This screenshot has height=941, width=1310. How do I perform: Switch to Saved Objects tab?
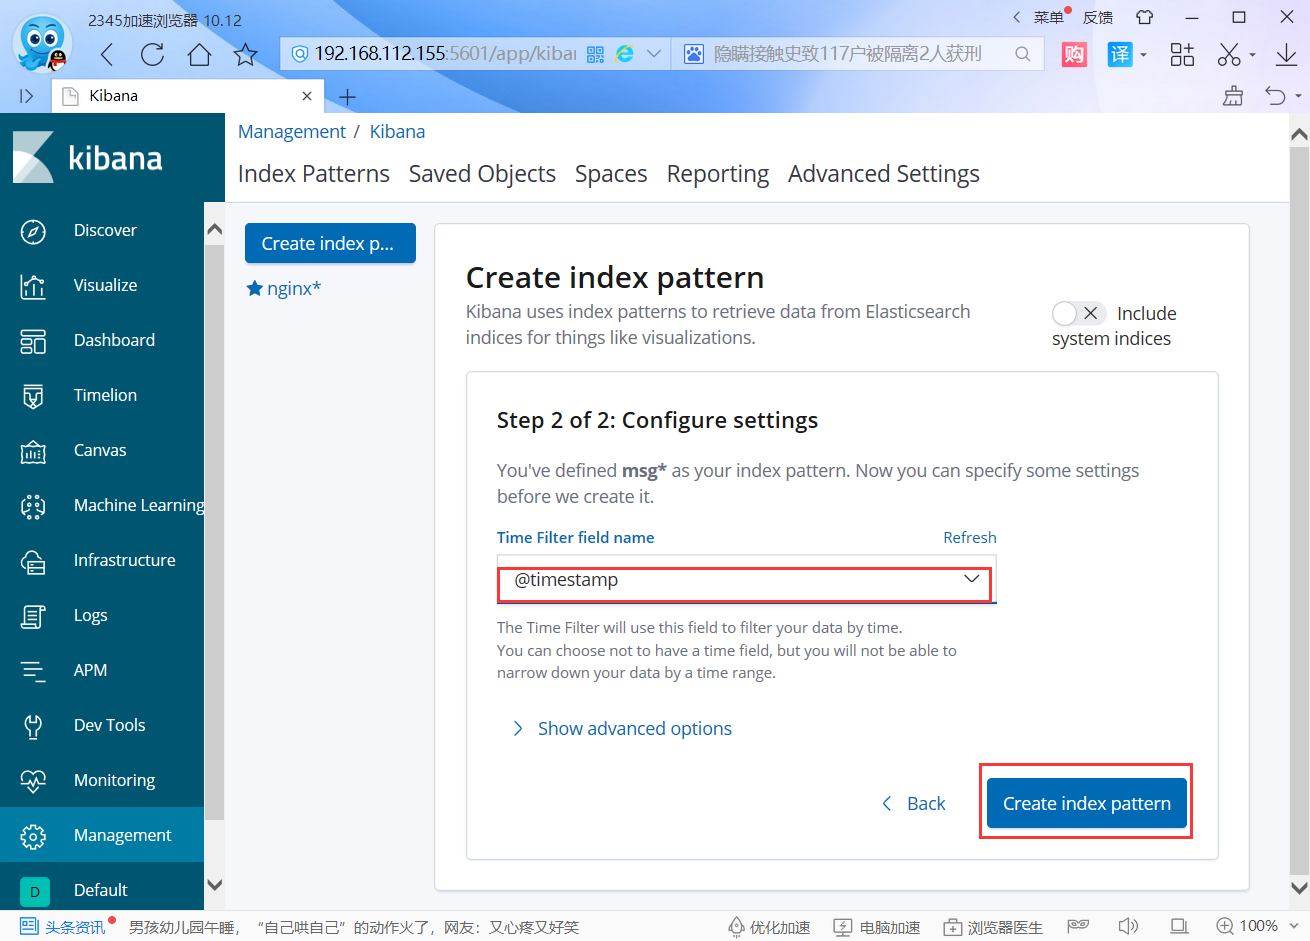click(x=482, y=174)
